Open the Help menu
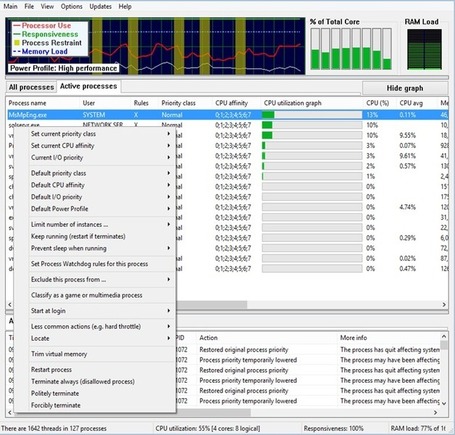 (125, 6)
